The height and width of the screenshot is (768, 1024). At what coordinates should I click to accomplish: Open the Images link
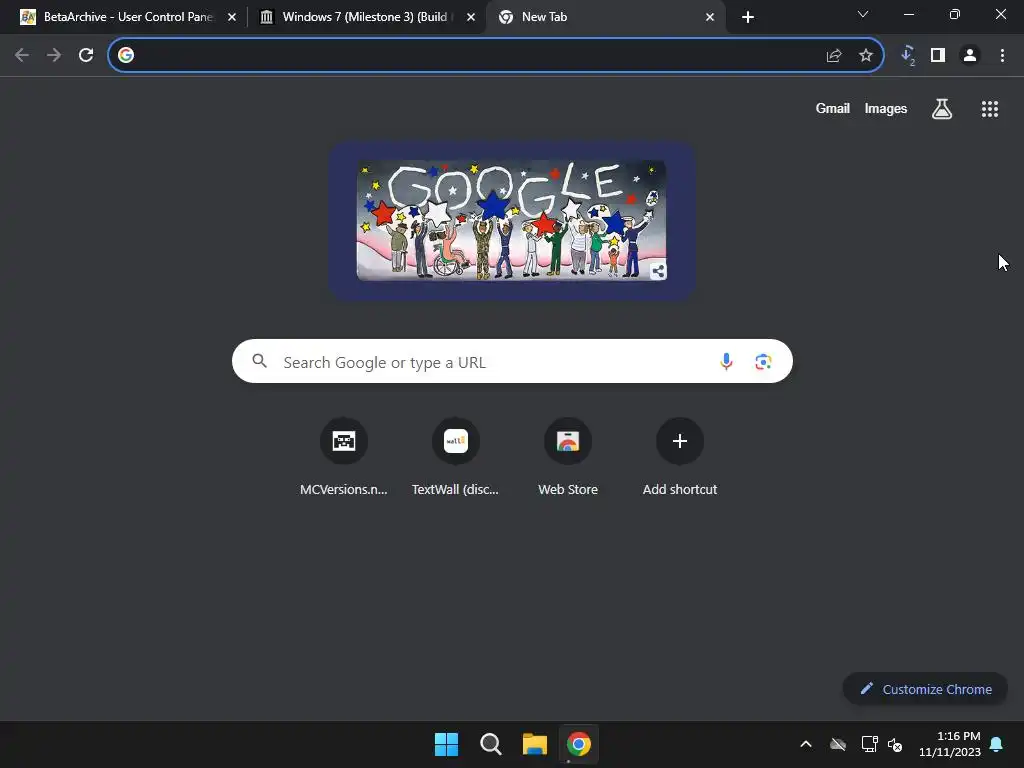pos(886,109)
